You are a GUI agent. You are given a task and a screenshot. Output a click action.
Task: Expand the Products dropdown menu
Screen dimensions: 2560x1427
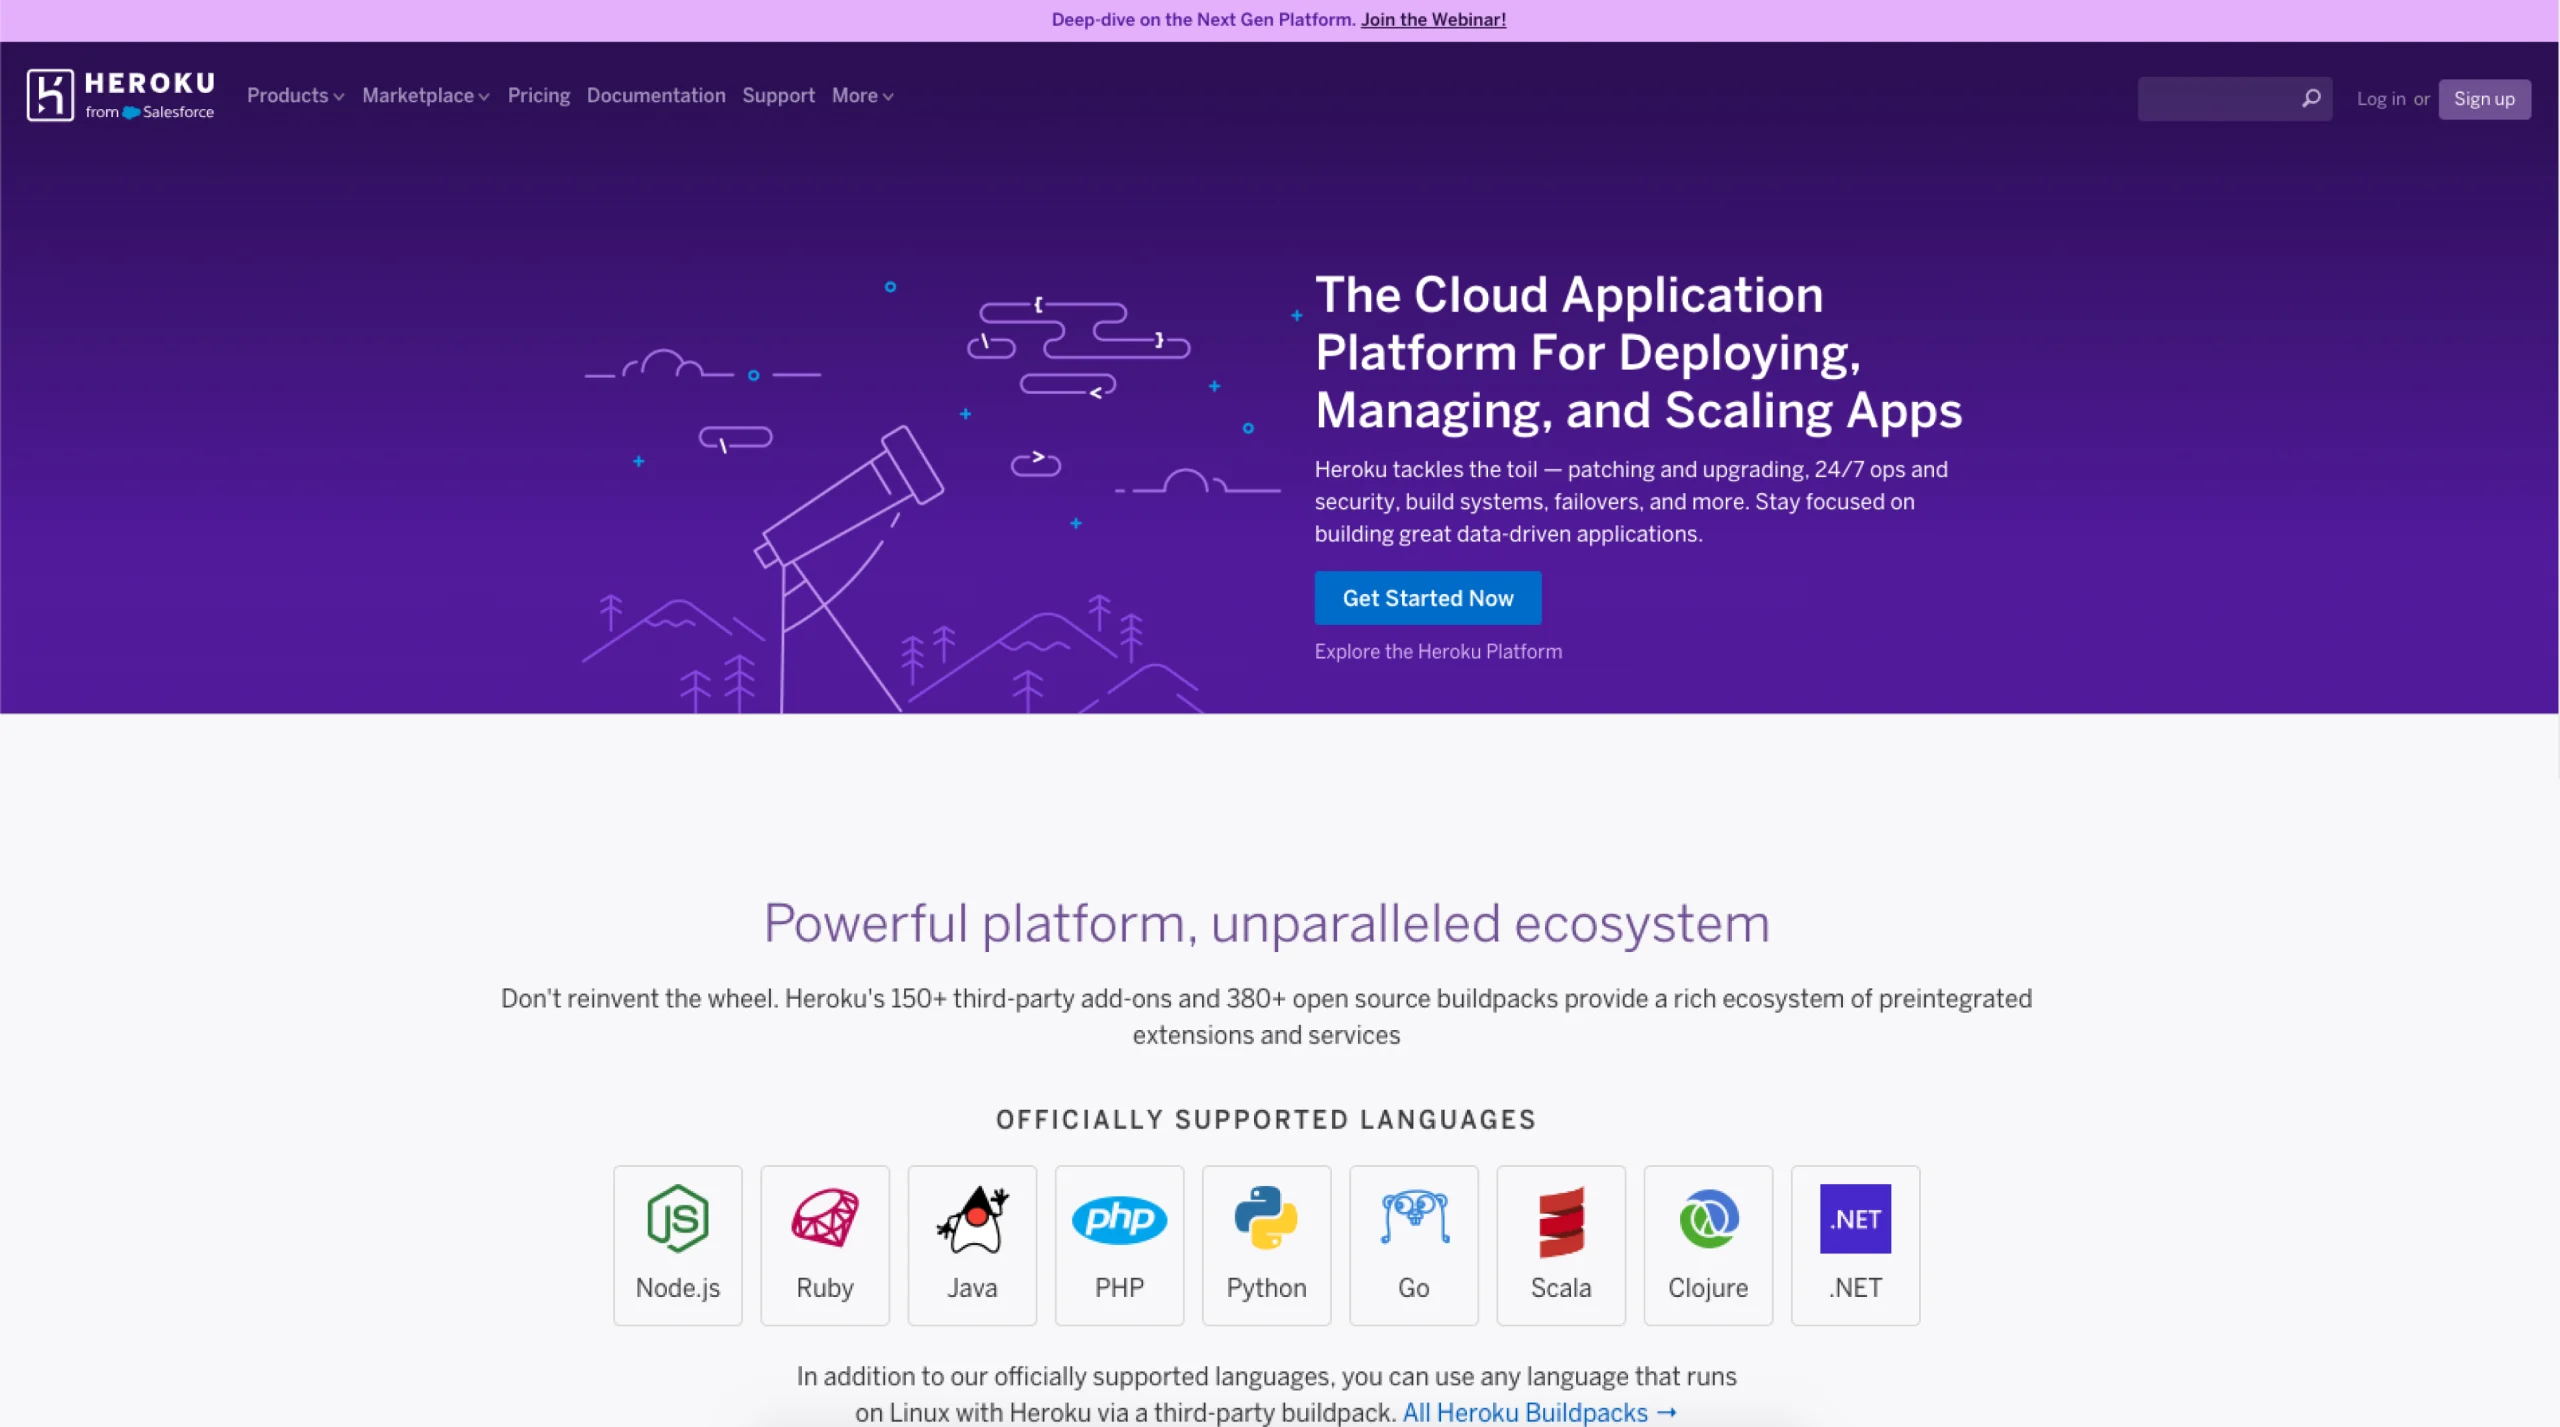point(295,95)
